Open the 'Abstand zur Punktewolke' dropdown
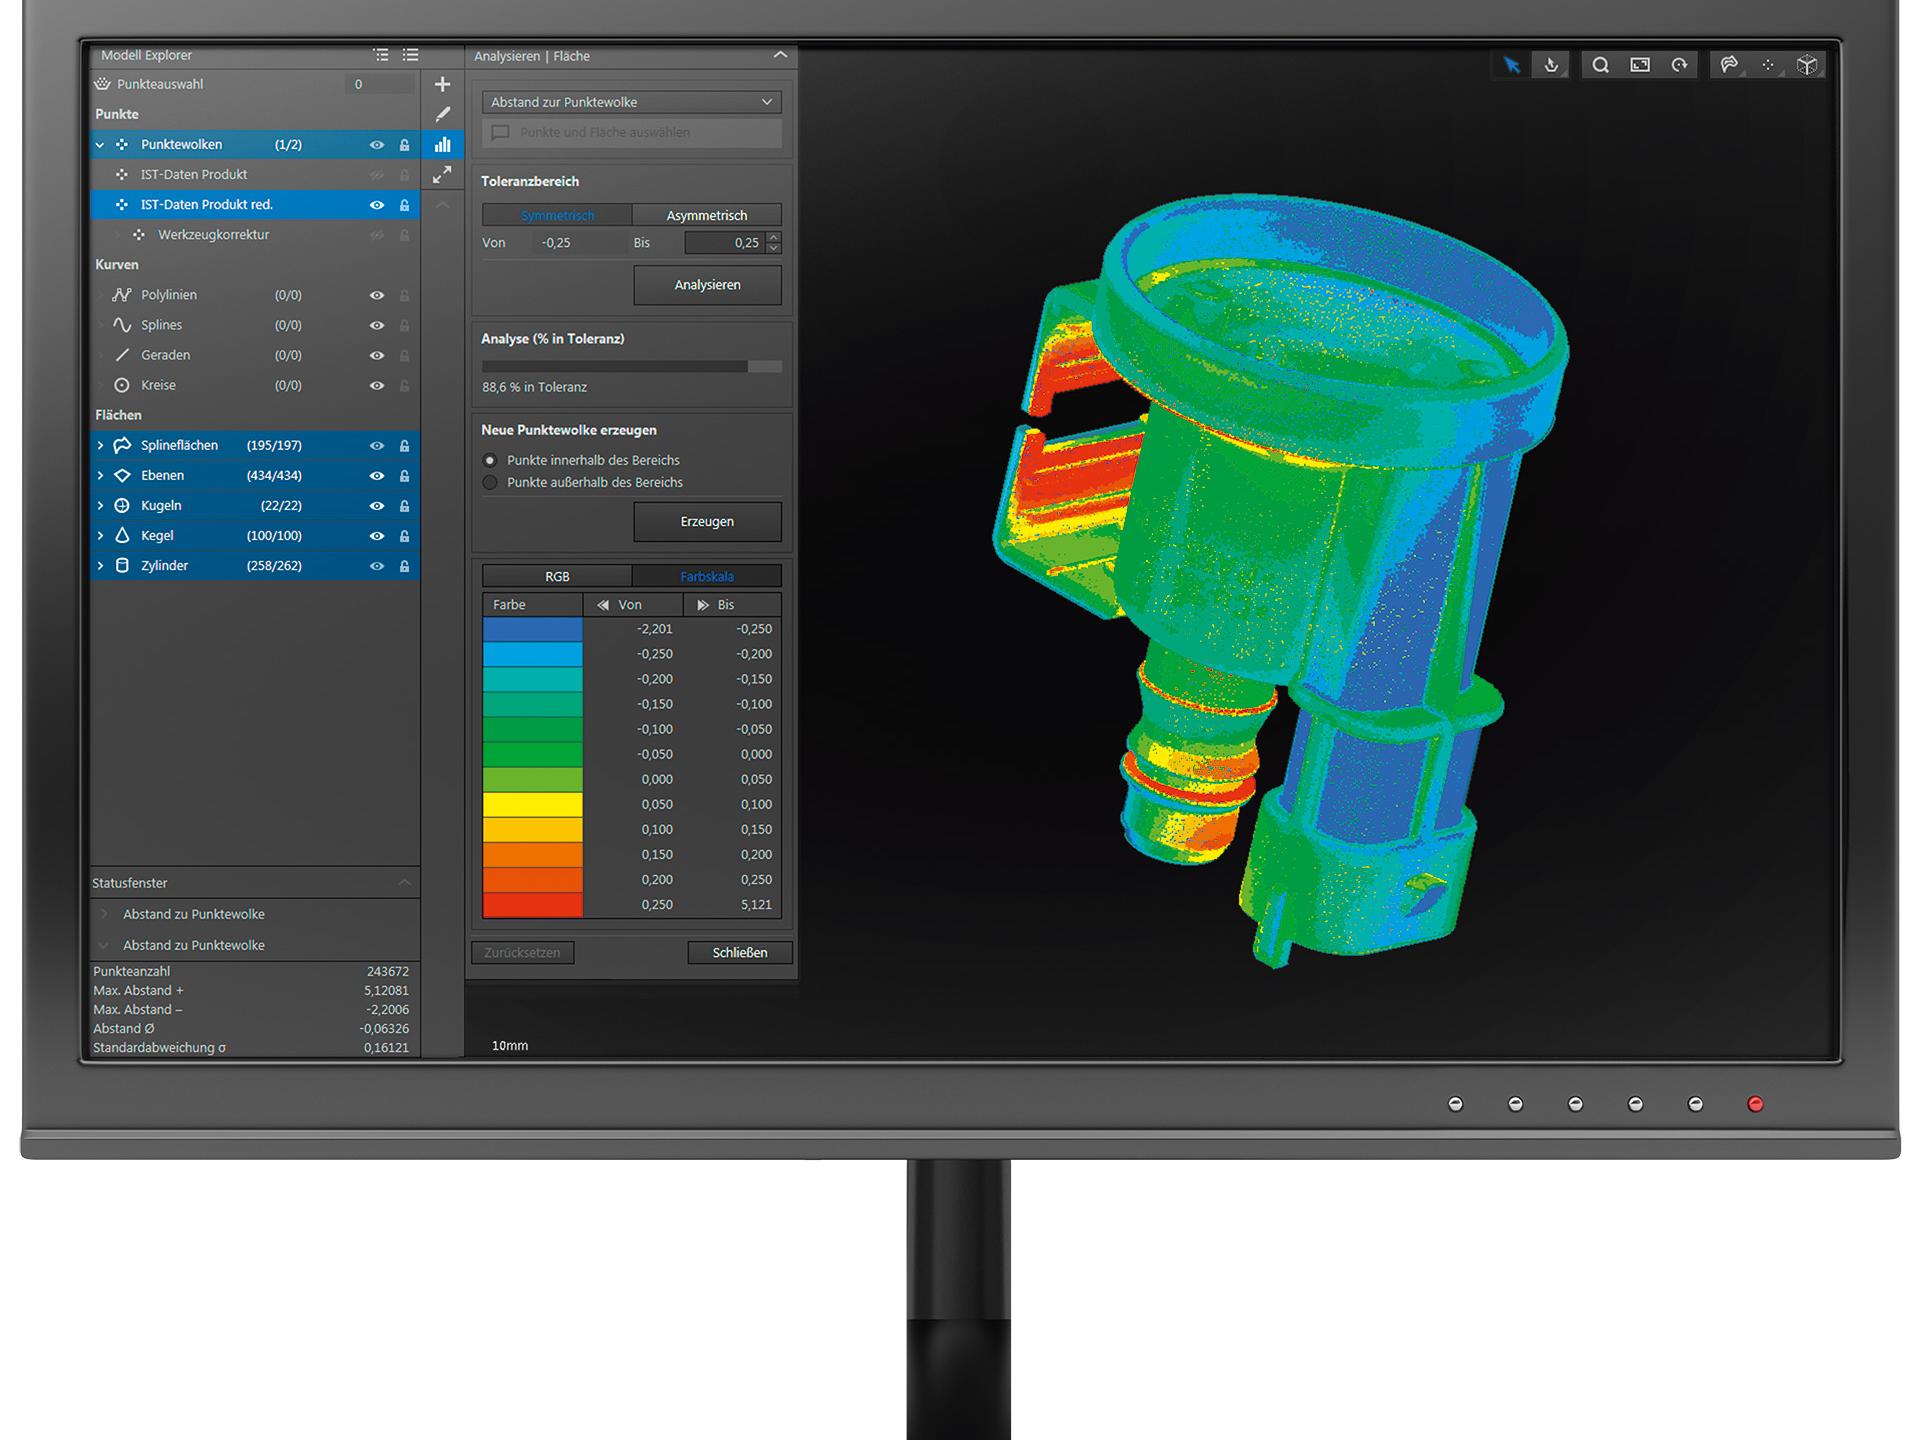 (x=631, y=102)
